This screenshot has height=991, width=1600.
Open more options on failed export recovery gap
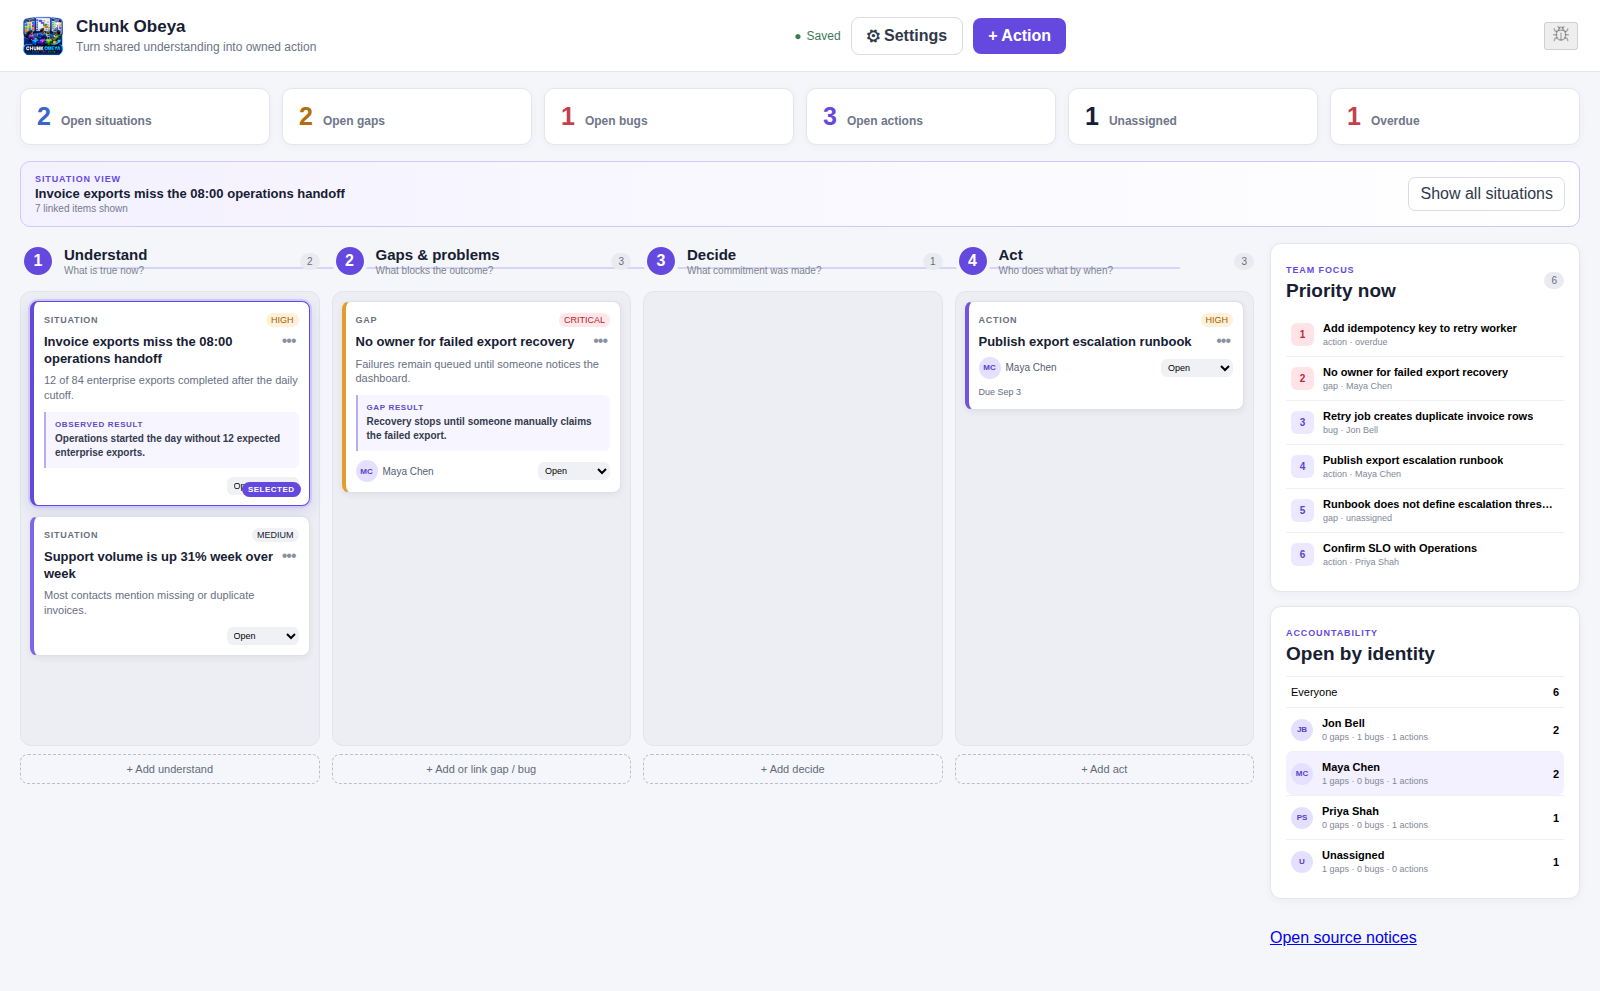click(600, 341)
